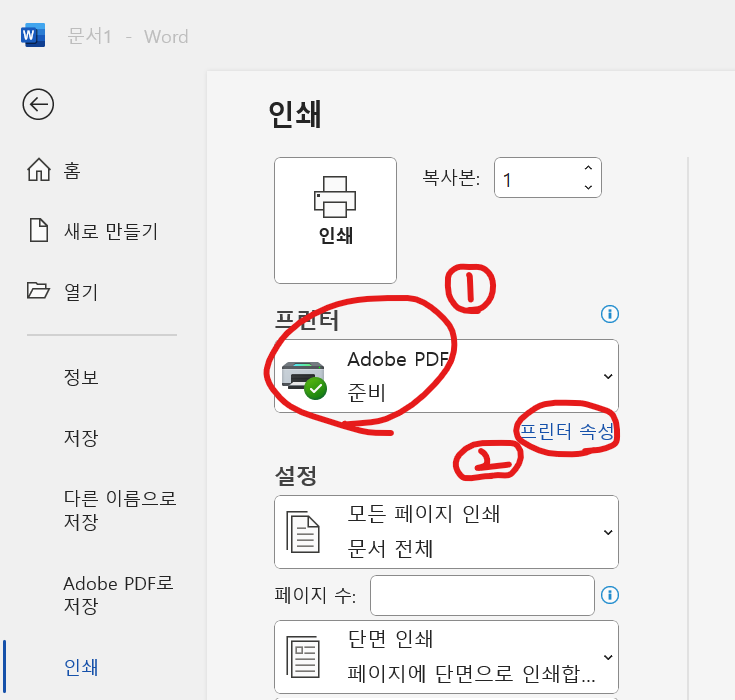This screenshot has height=700, width=735.
Task: Click the 설정 section heading
Action: click(x=295, y=475)
